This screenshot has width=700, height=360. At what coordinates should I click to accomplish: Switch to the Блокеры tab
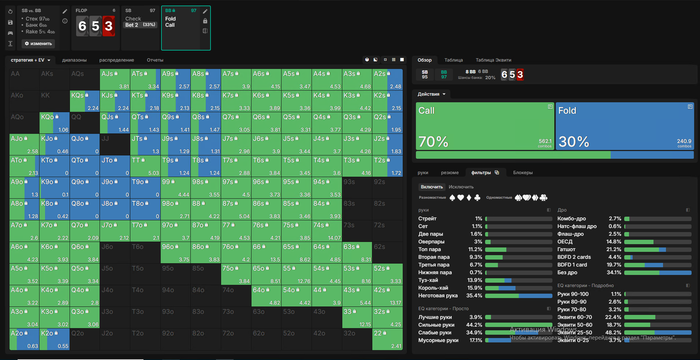[523, 172]
